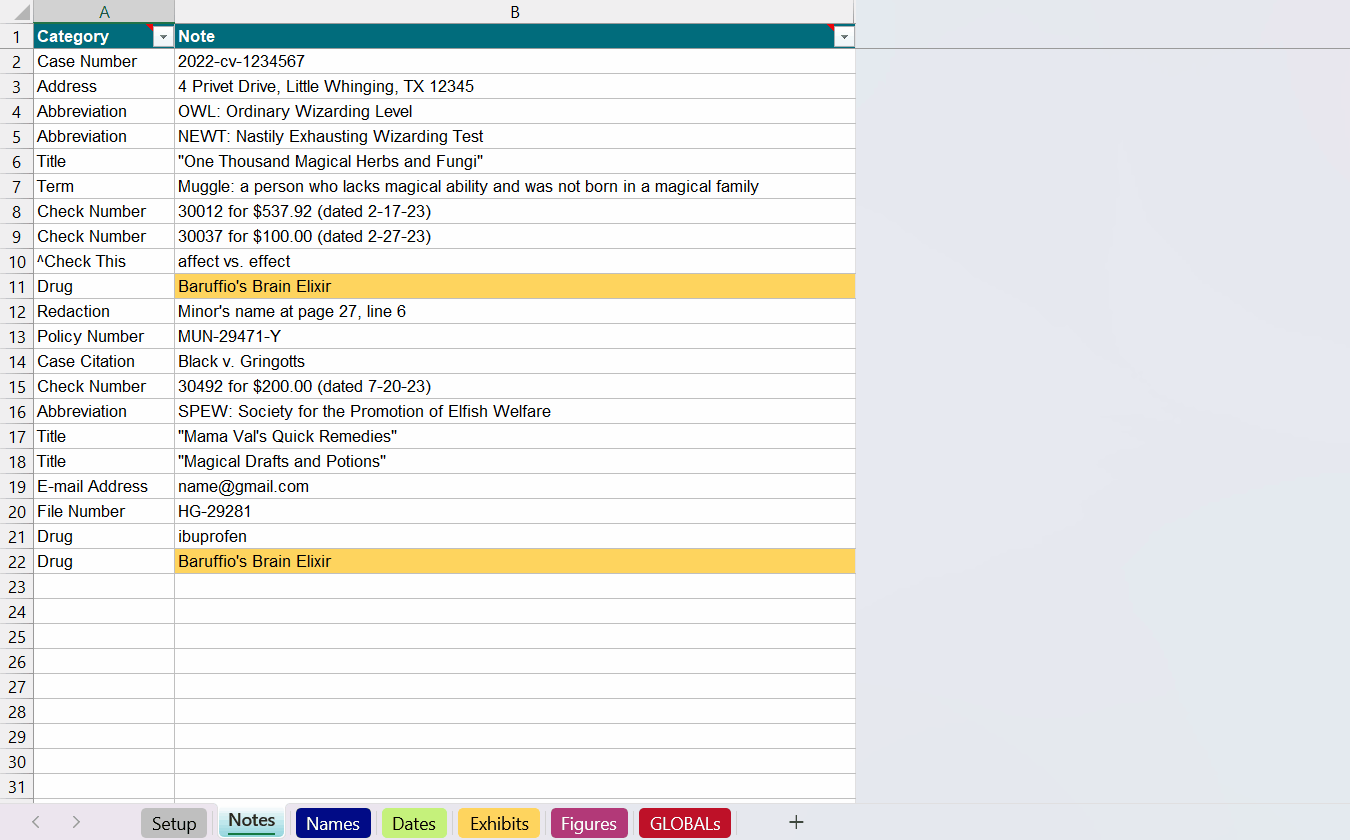Image resolution: width=1350 pixels, height=840 pixels.
Task: Select Drug category cell in row 21
Action: (x=104, y=536)
